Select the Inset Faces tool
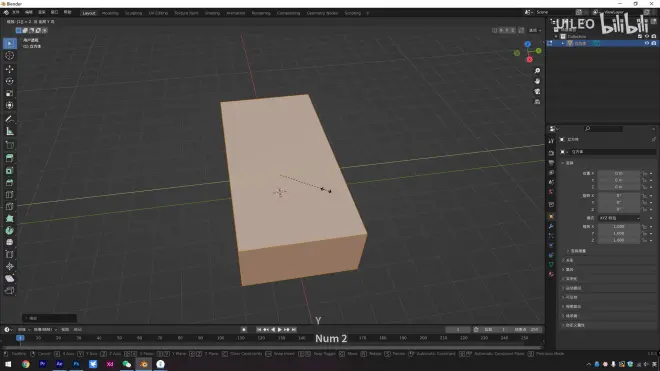This screenshot has height=371, width=660. tap(10, 171)
